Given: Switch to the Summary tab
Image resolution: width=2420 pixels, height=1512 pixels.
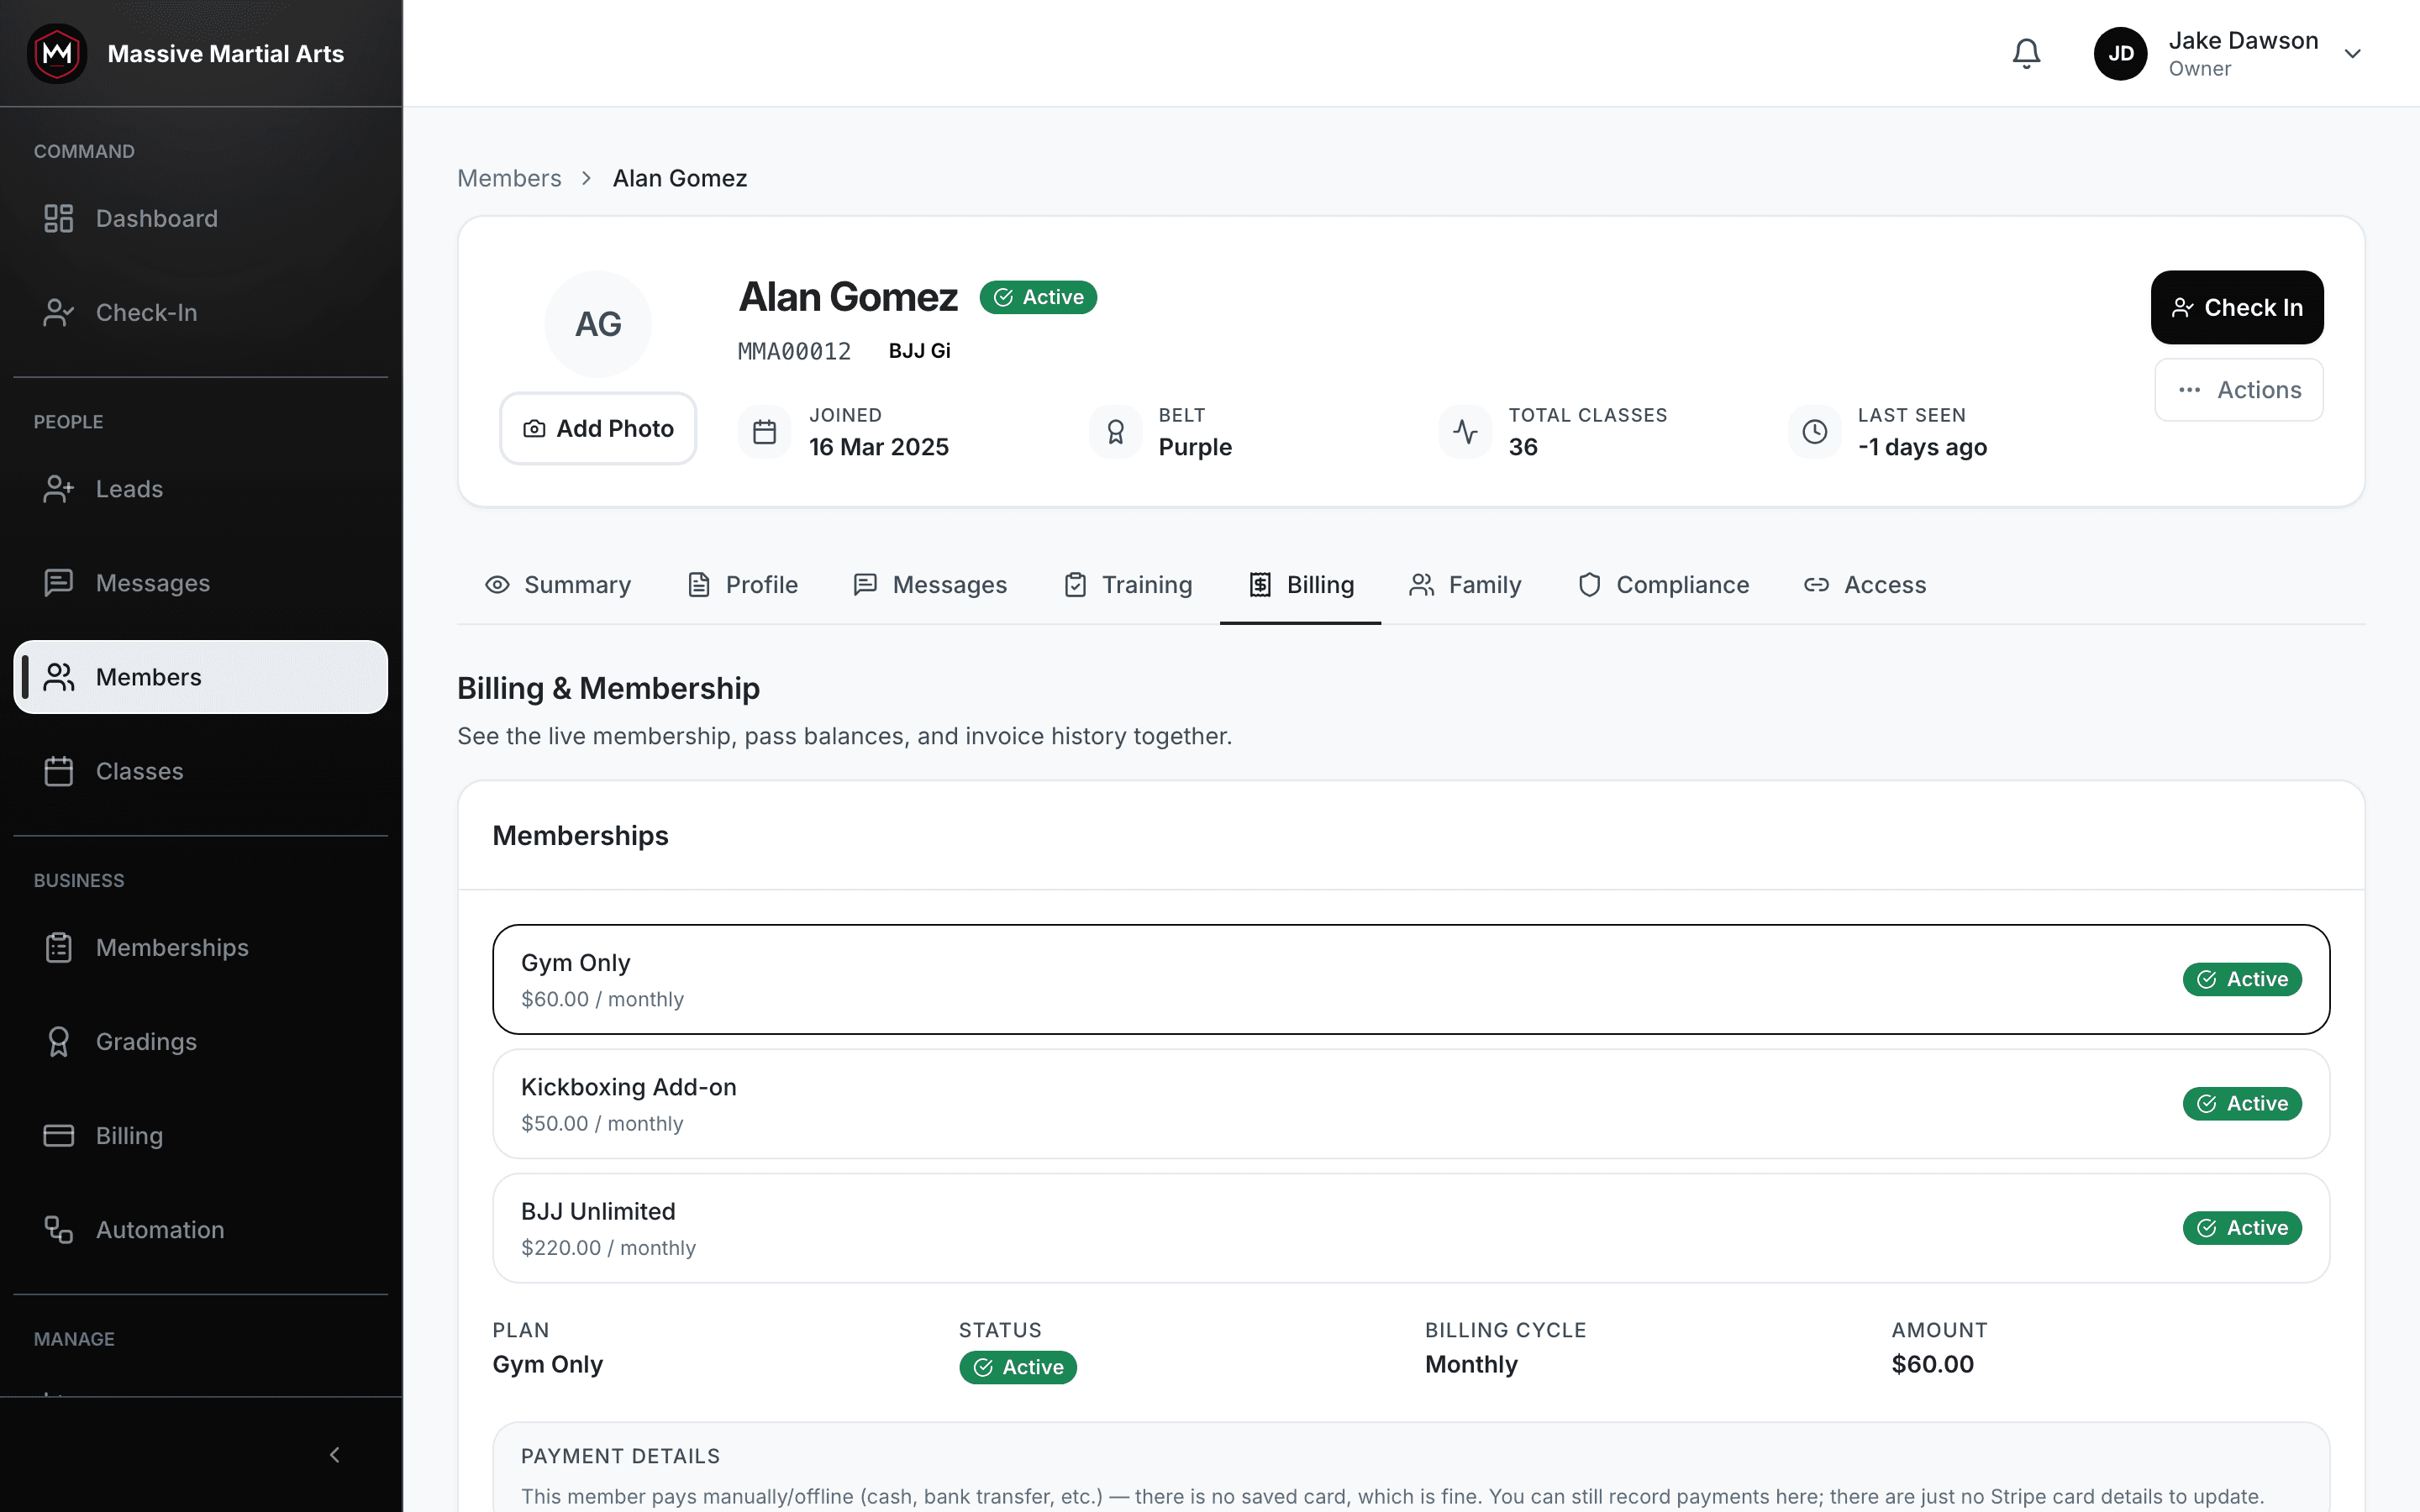Looking at the screenshot, I should [x=557, y=585].
